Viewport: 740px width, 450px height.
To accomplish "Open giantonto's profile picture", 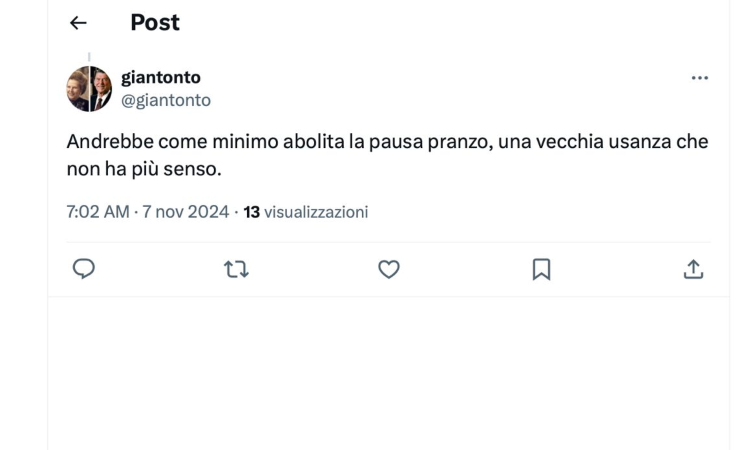I will point(89,89).
